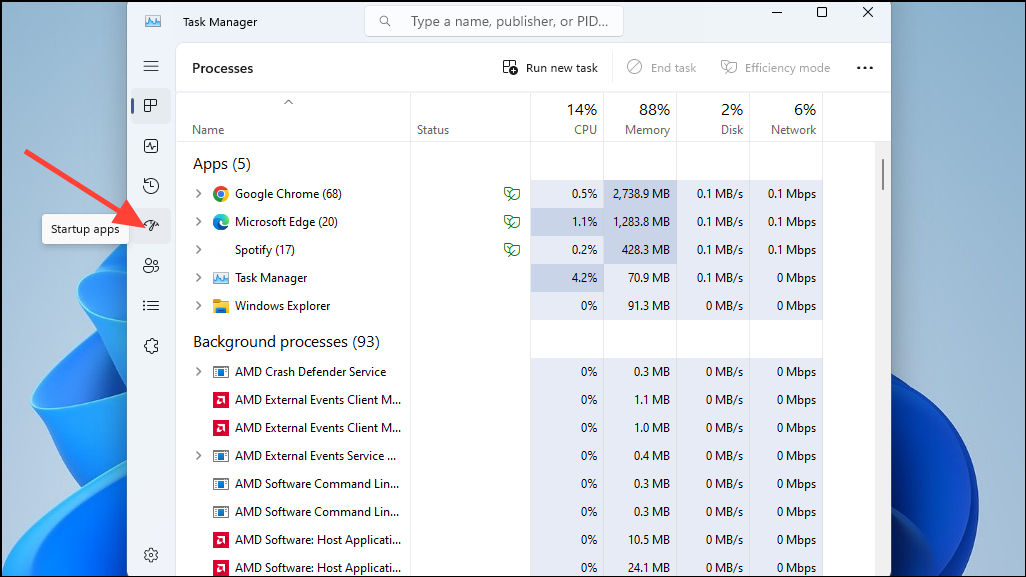Click Edge's 1,283.8 MB memory value
The width and height of the screenshot is (1026, 577).
point(641,222)
